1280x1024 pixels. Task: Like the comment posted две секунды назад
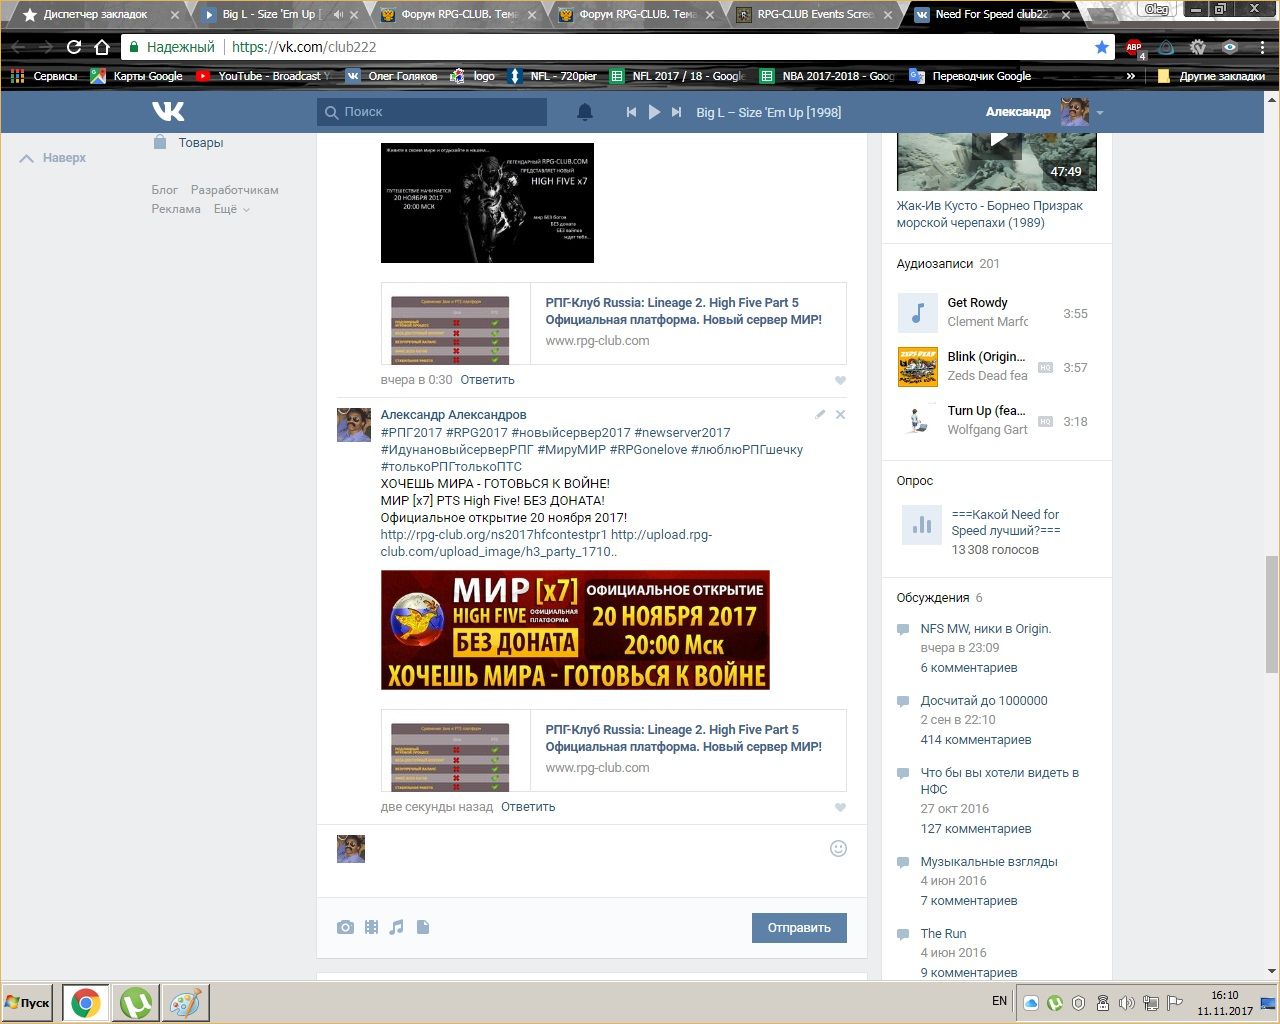click(x=840, y=807)
